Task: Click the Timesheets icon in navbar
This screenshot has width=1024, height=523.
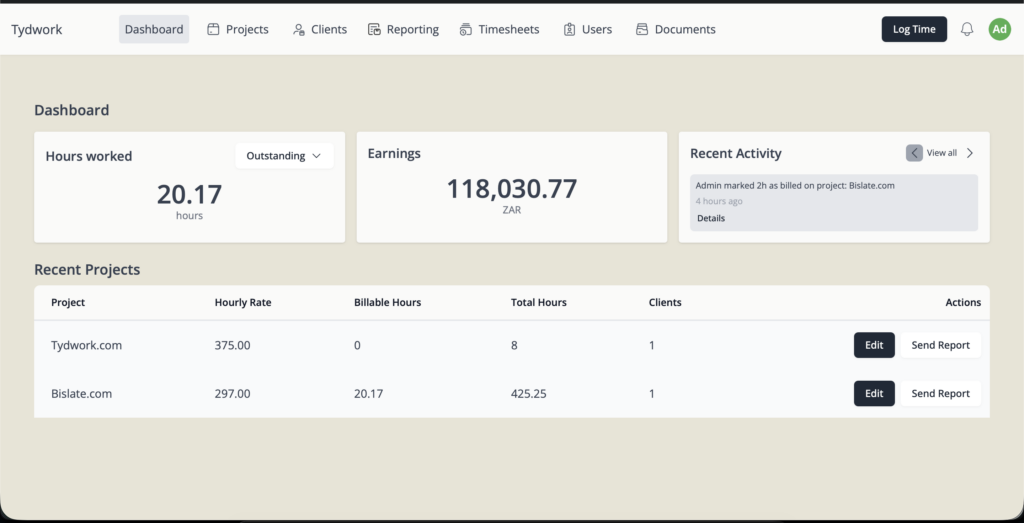Action: tap(466, 30)
